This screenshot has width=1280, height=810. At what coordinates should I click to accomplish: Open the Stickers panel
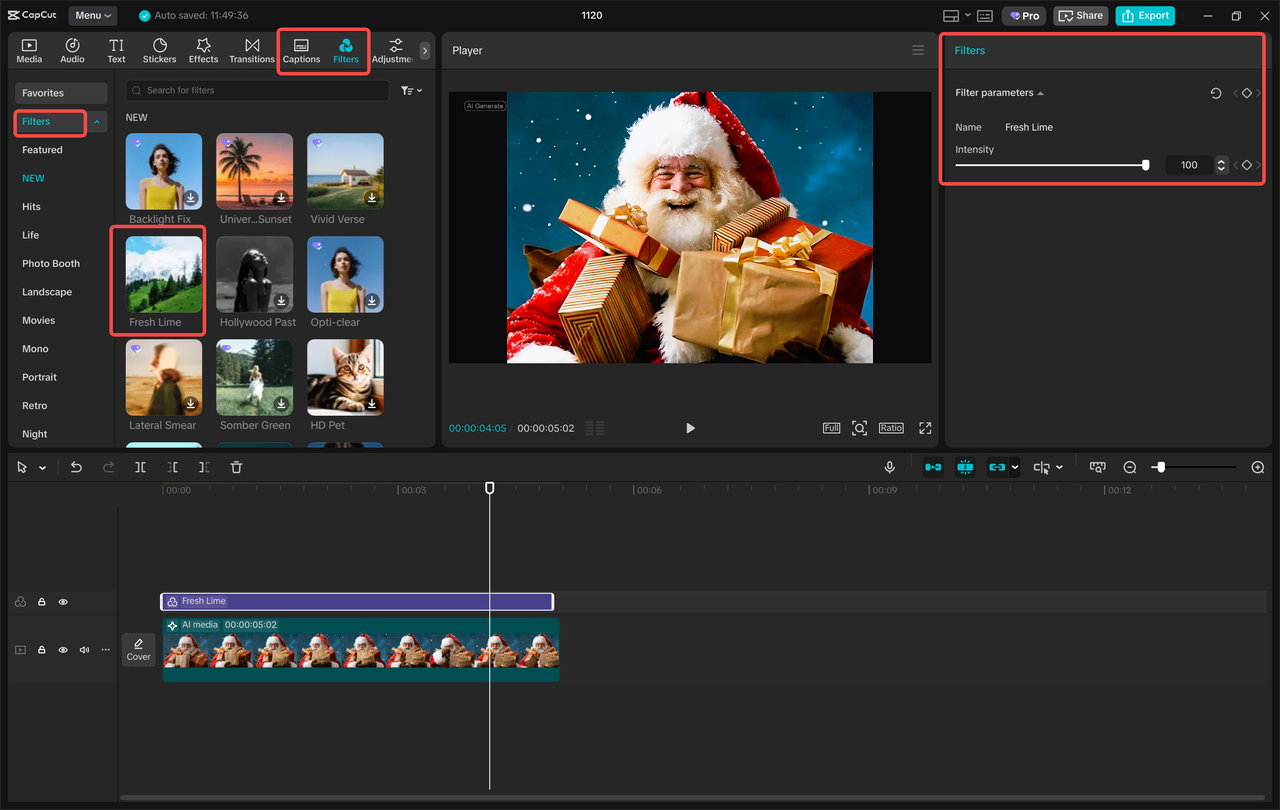(159, 50)
